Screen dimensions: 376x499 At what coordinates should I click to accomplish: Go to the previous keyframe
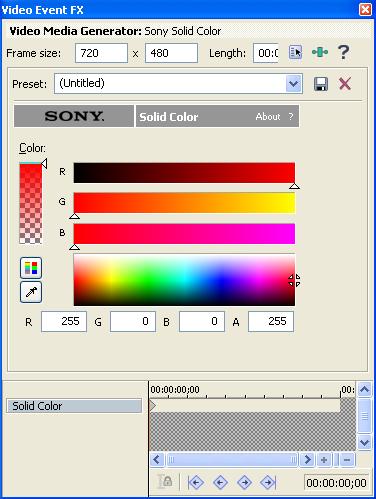[220, 482]
